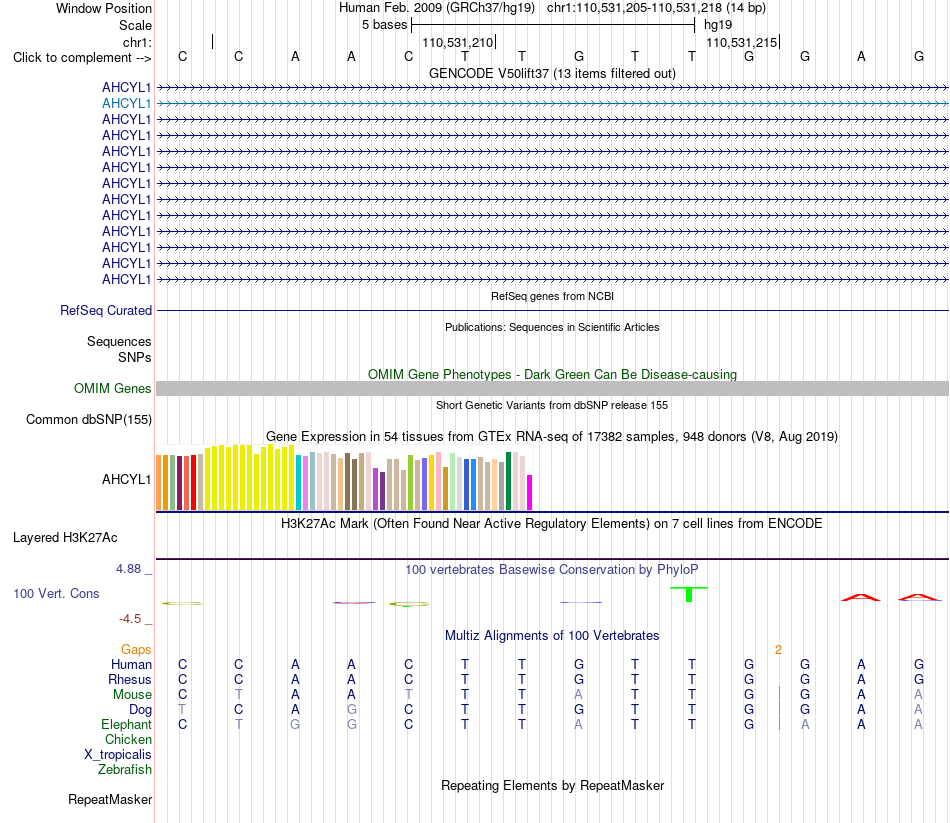Click the dark green bar in the GTEx chart
The width and height of the screenshot is (950, 823).
508,481
